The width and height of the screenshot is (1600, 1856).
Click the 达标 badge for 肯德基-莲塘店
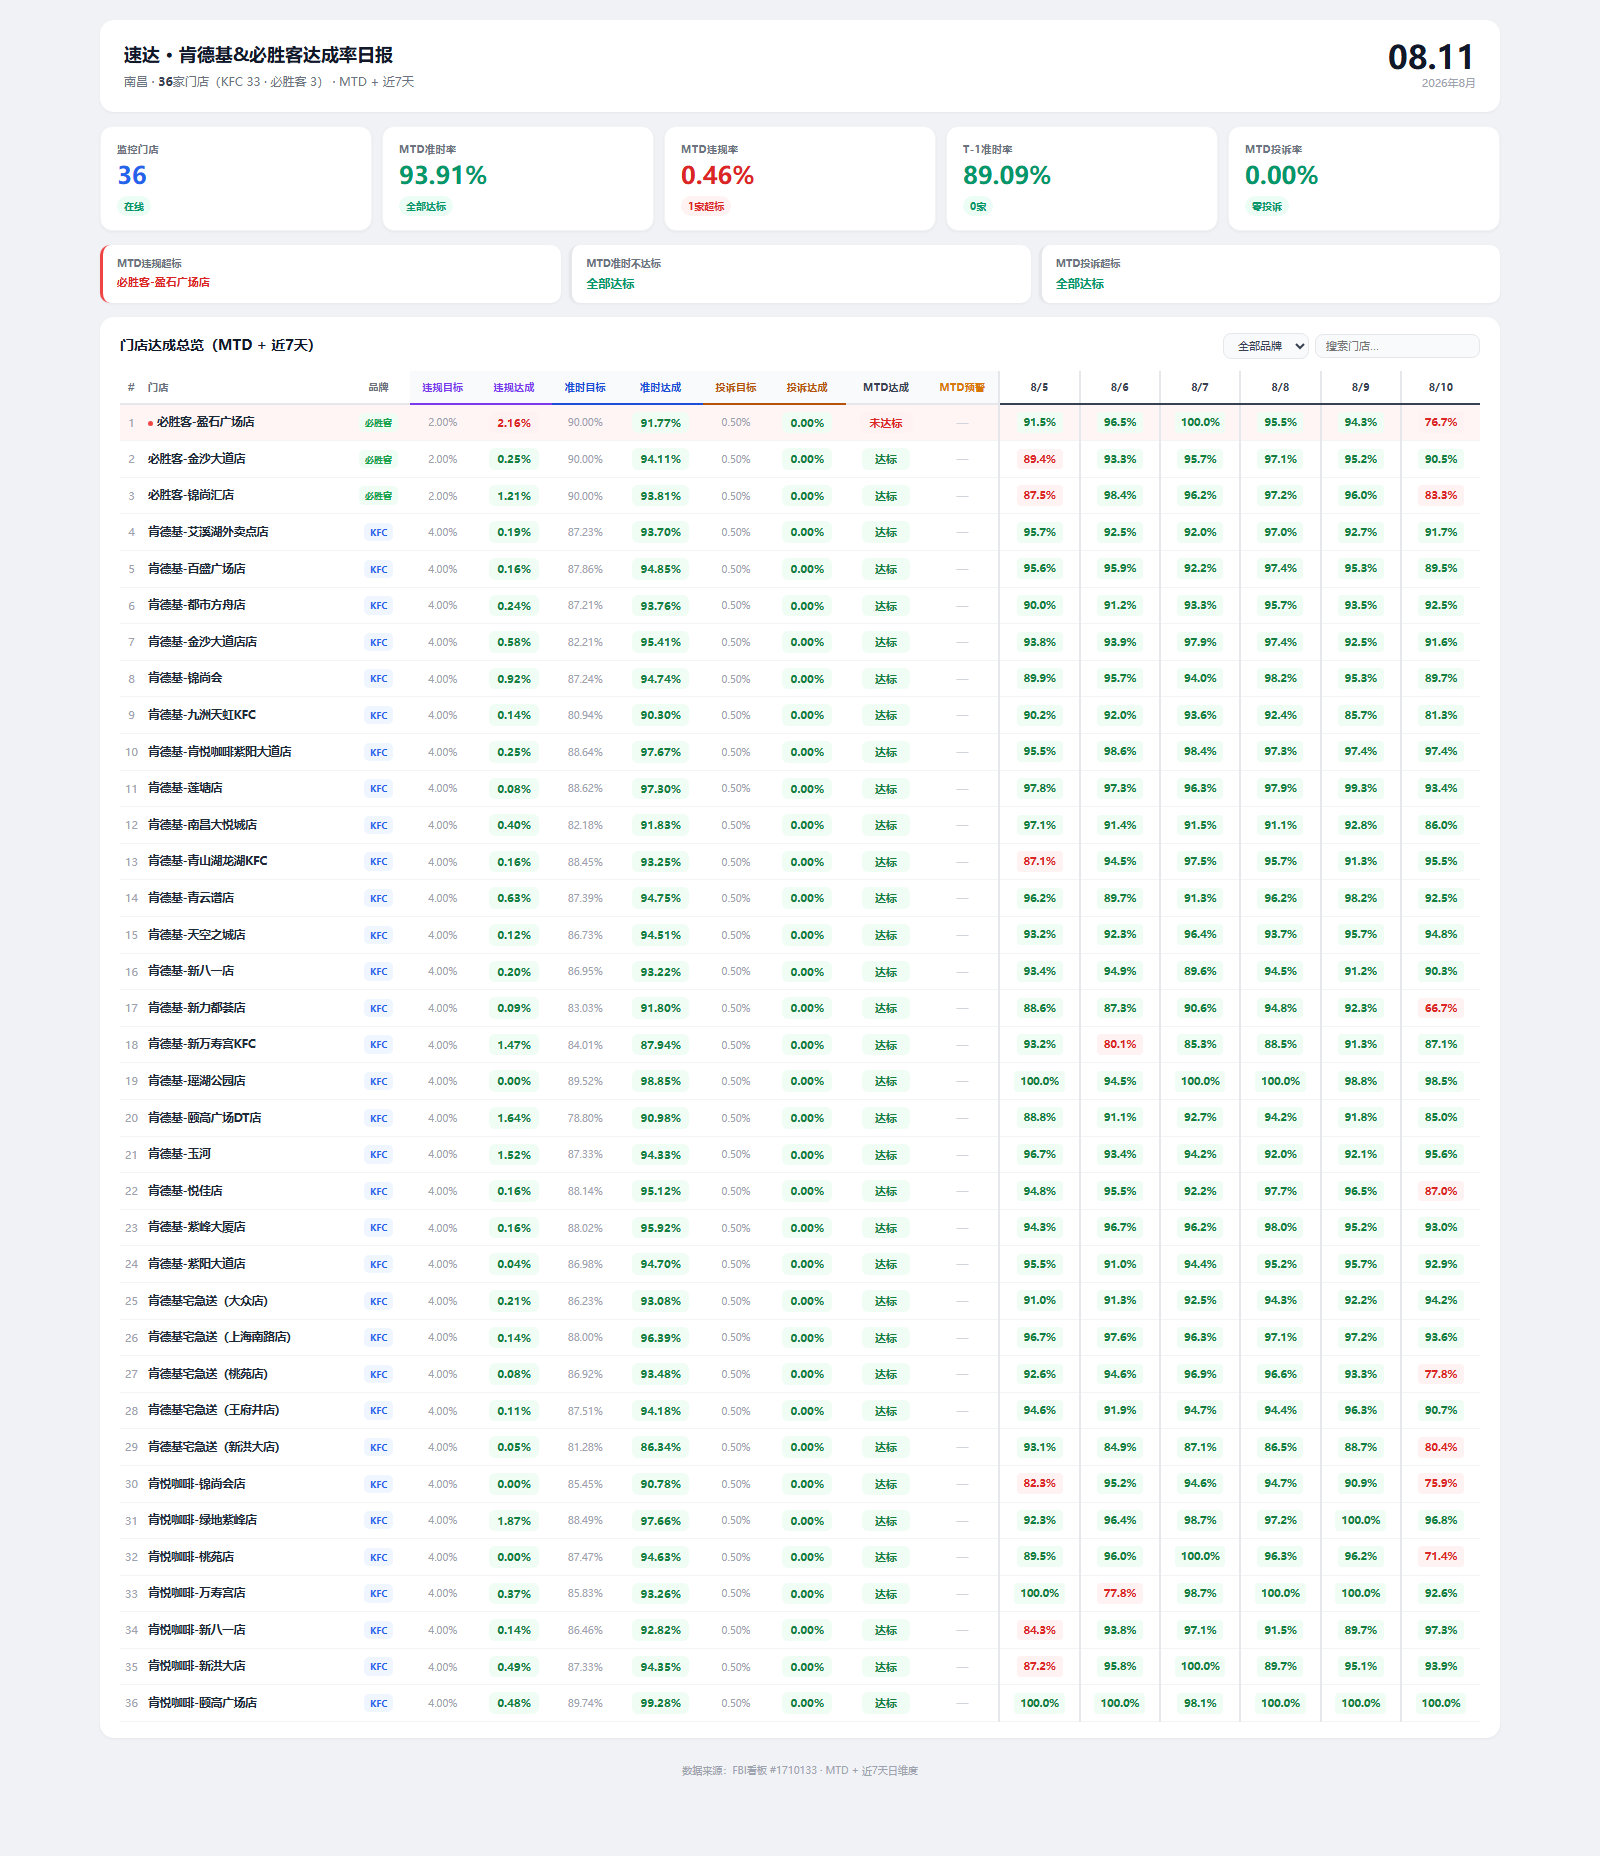[x=886, y=789]
